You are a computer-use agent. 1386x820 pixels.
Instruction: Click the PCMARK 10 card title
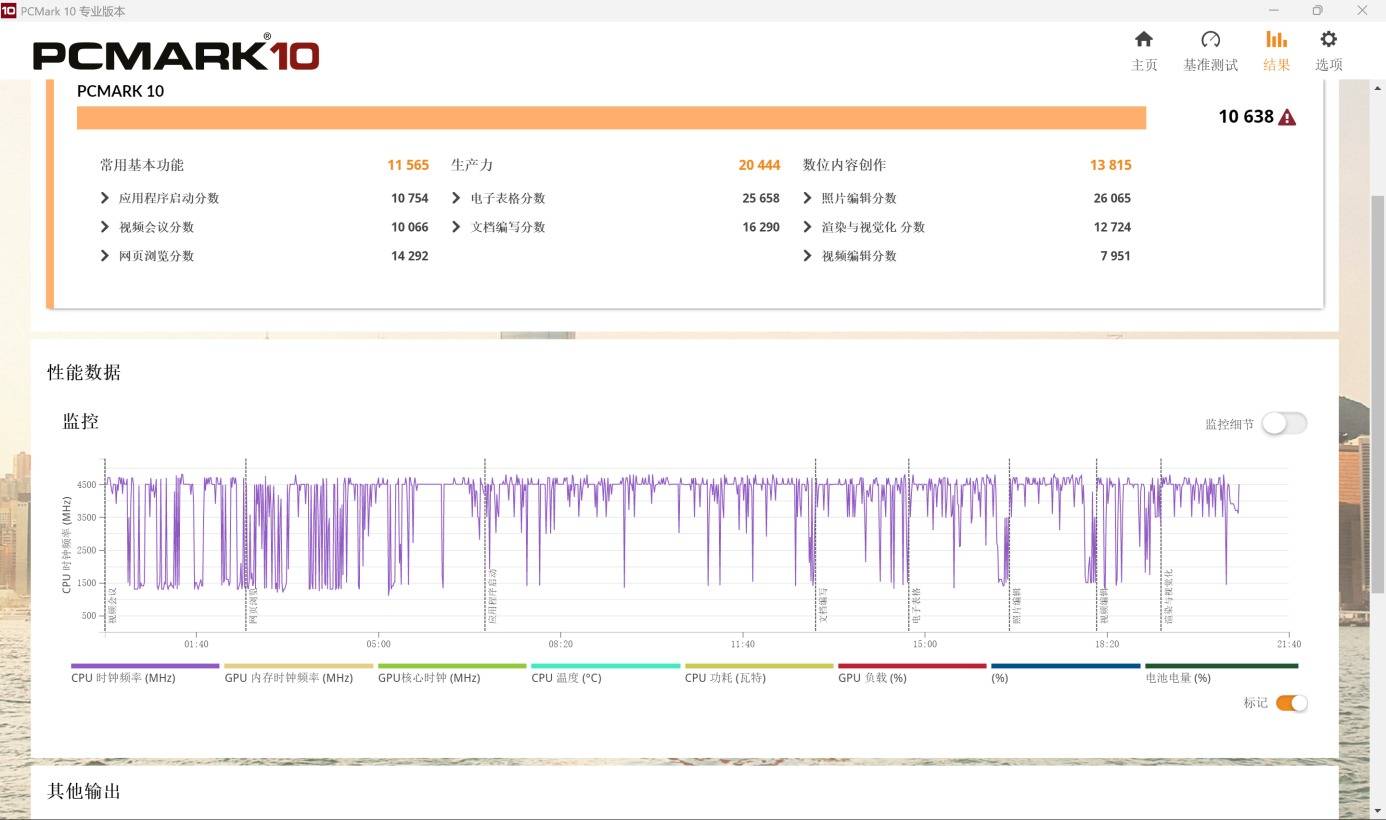(x=120, y=91)
